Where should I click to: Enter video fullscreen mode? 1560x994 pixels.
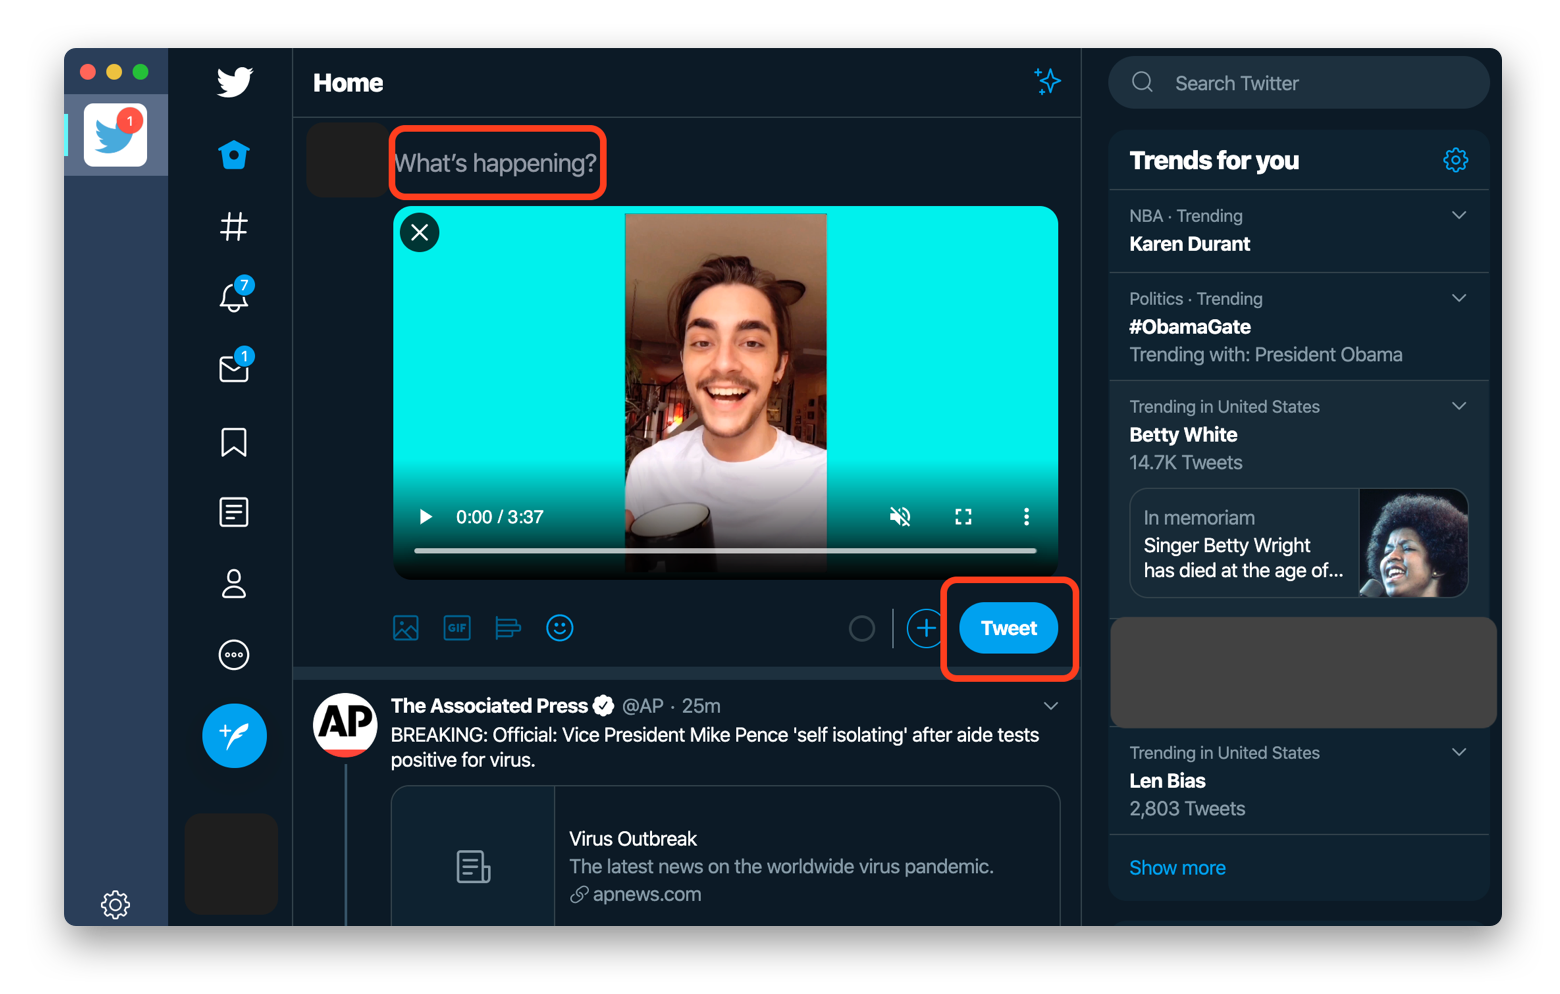click(x=963, y=517)
